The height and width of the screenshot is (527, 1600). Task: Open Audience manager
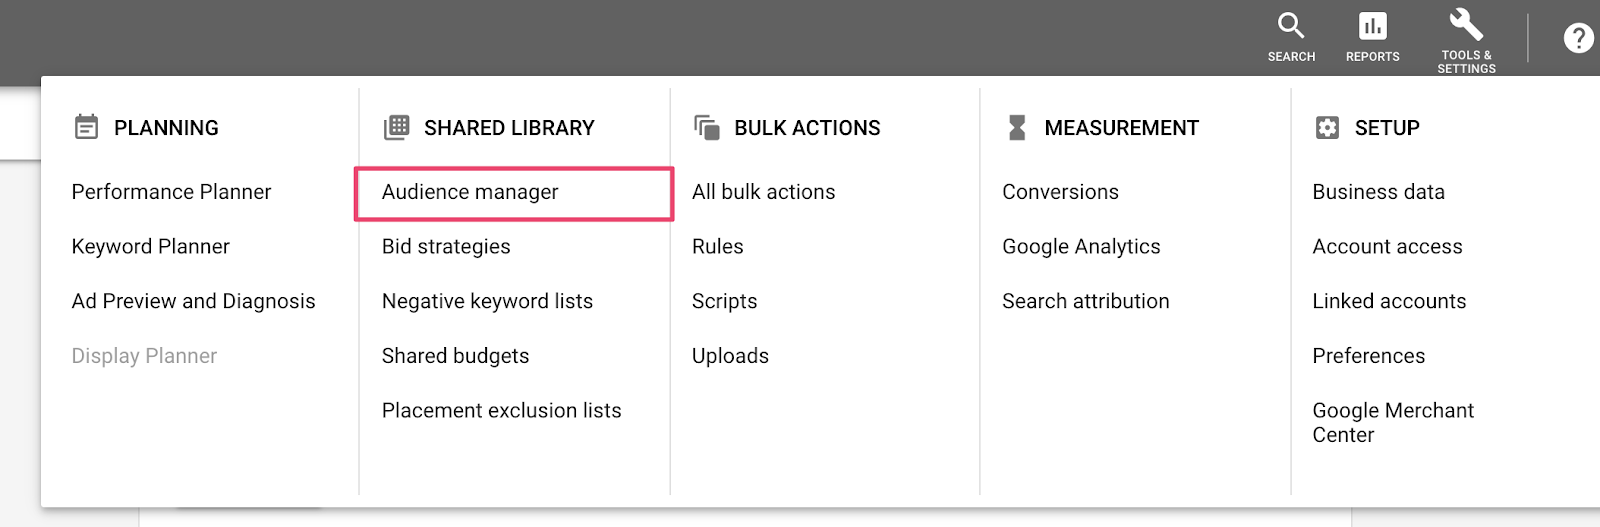pos(470,192)
